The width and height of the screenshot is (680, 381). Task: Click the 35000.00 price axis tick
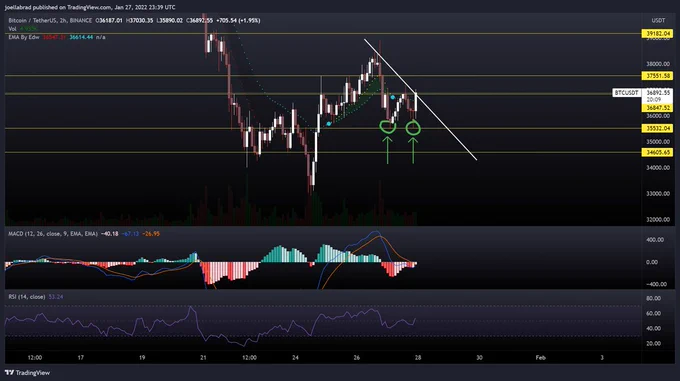point(658,142)
